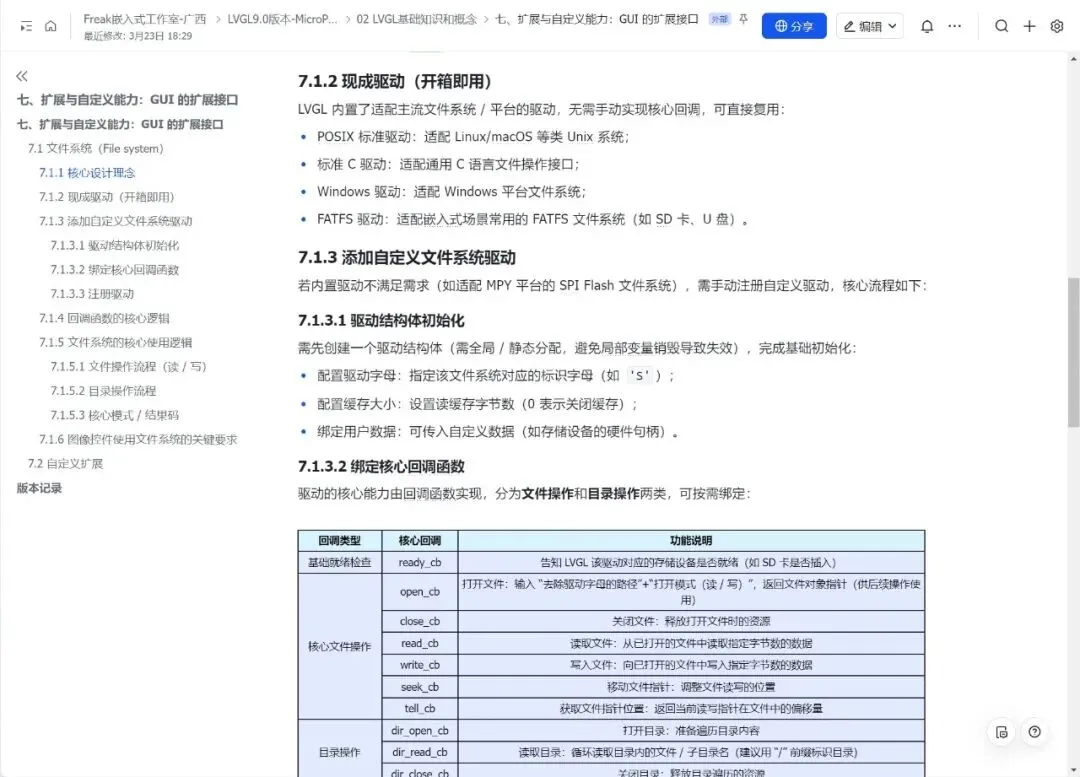This screenshot has width=1080, height=777.
Task: Jump to outline item 7.2 自定义扩展
Action: (x=65, y=464)
